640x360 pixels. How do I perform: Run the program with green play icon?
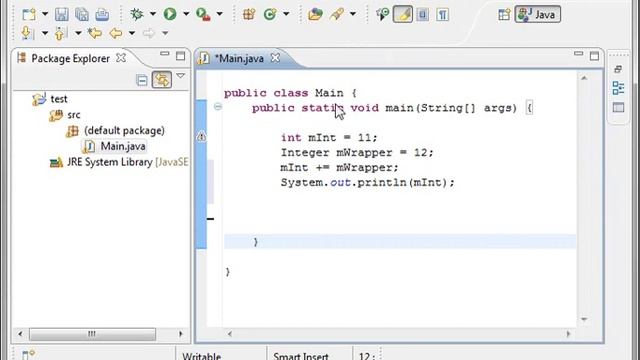coord(170,14)
